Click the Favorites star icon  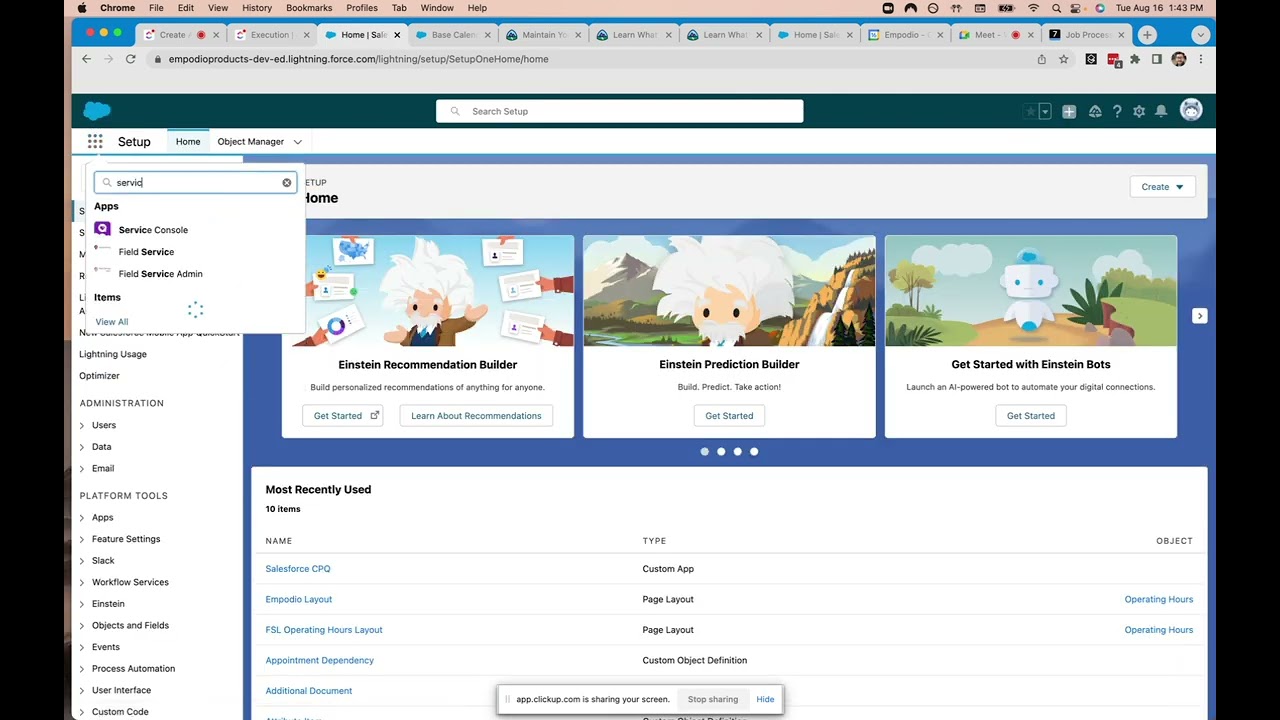coord(1030,112)
